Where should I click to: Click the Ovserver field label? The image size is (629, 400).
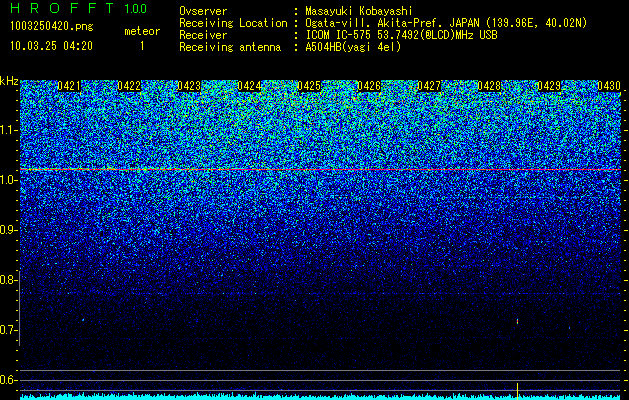203,11
